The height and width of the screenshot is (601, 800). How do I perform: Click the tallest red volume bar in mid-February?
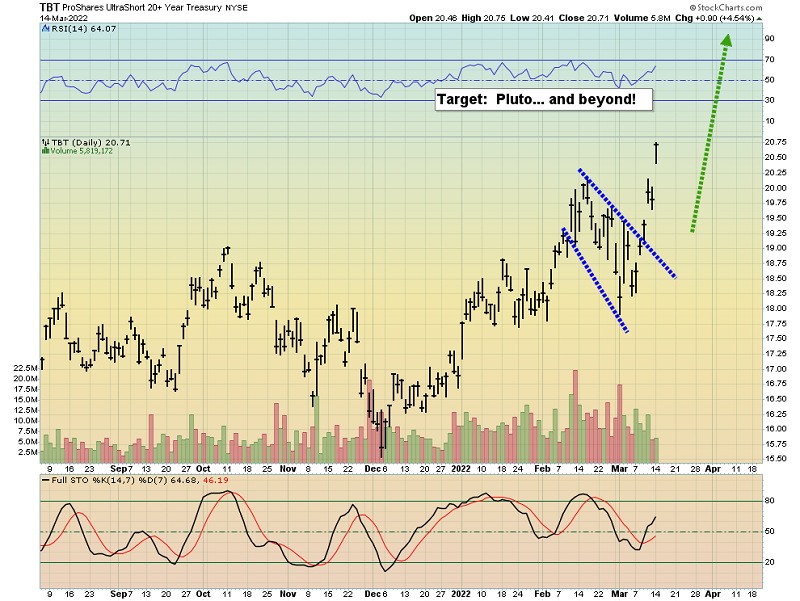pos(576,416)
